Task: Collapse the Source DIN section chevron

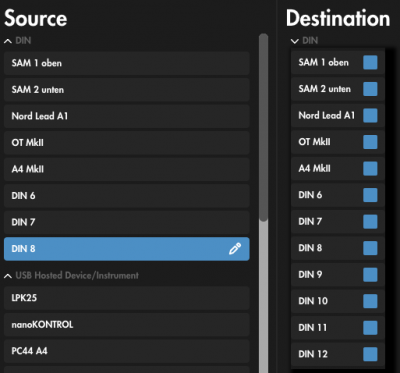Action: pos(8,41)
